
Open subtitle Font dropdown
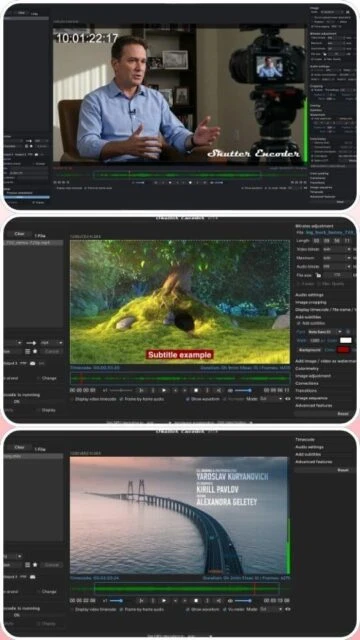(325, 332)
